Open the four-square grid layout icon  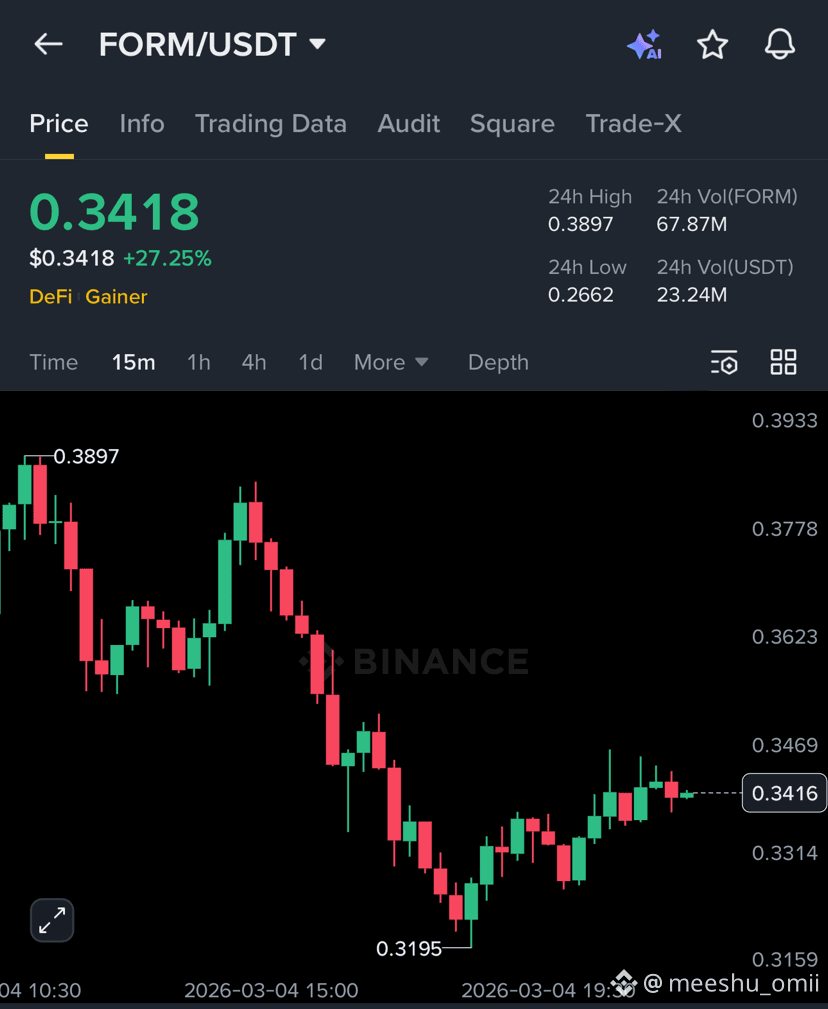[784, 362]
